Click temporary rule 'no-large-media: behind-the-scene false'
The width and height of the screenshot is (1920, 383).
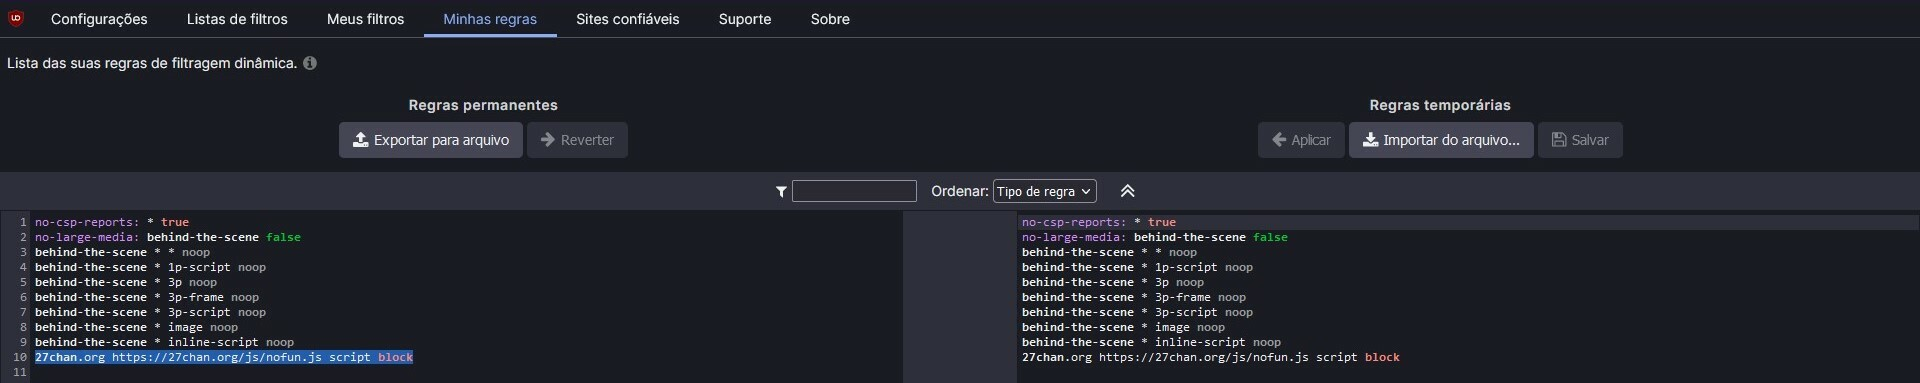(1155, 237)
